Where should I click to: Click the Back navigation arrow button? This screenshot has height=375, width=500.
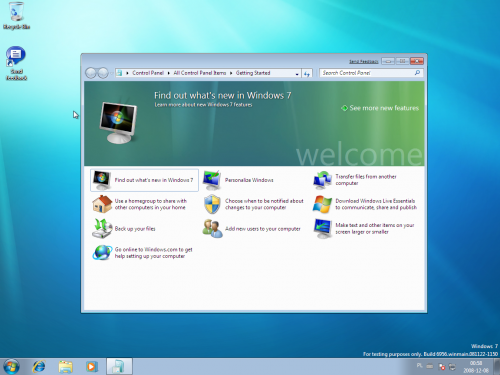point(91,73)
